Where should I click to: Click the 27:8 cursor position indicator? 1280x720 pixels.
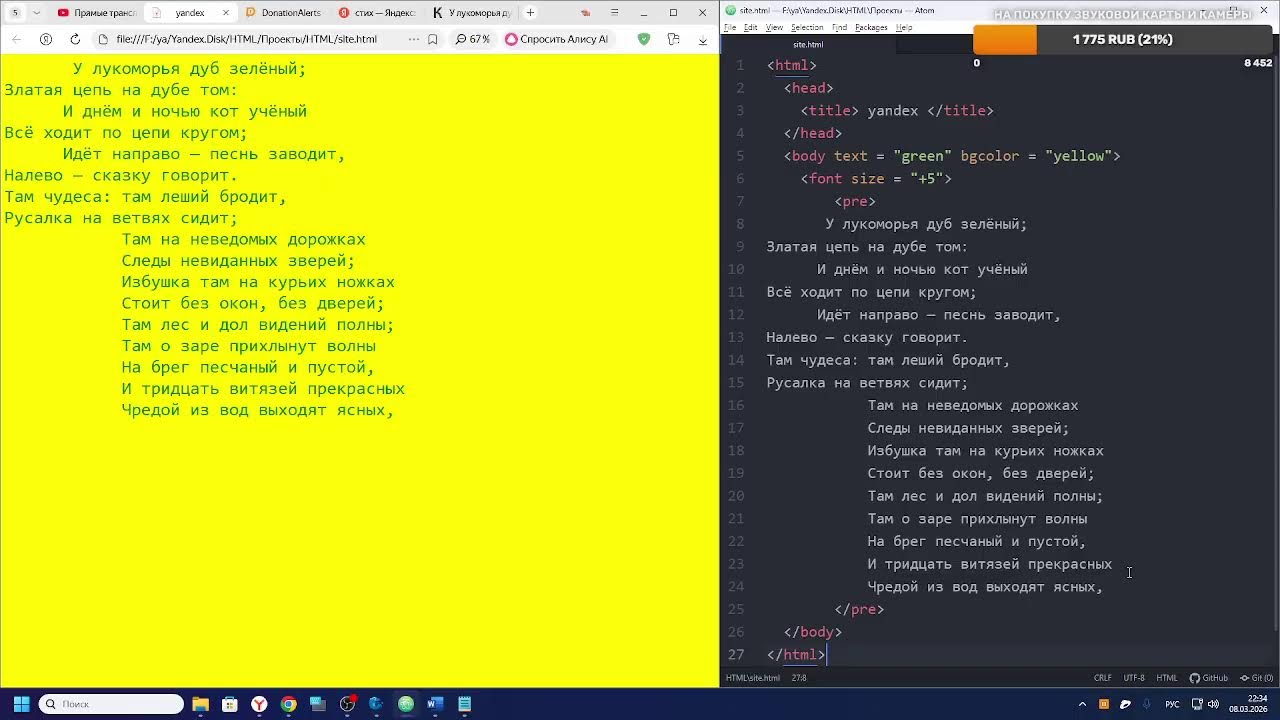799,678
